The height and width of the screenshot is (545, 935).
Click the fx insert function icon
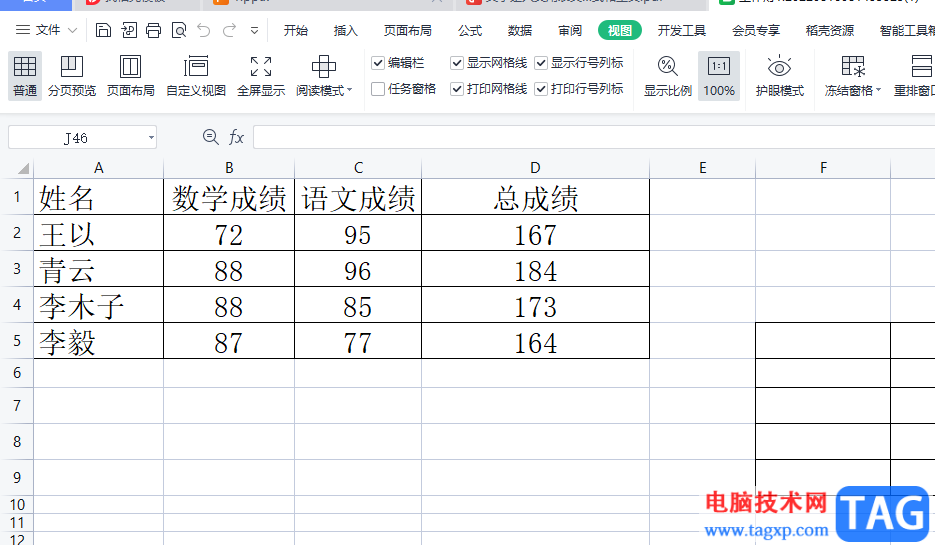click(x=236, y=138)
